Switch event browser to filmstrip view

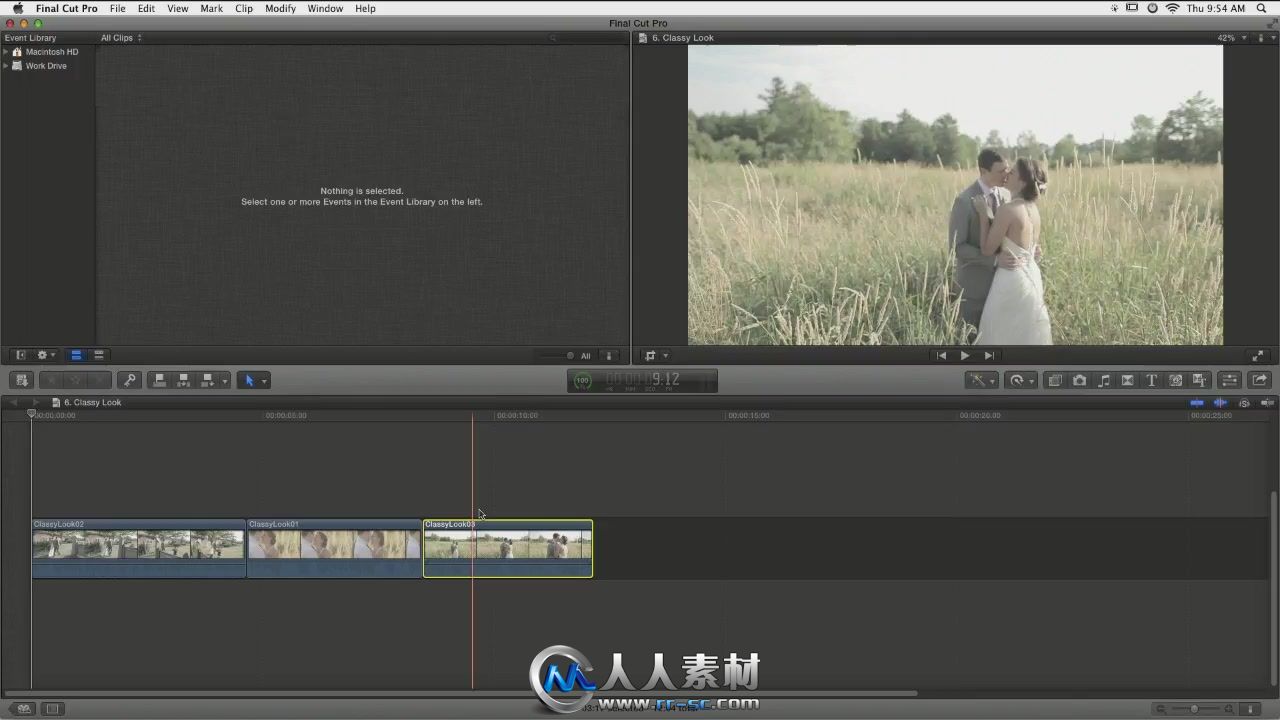pos(76,355)
